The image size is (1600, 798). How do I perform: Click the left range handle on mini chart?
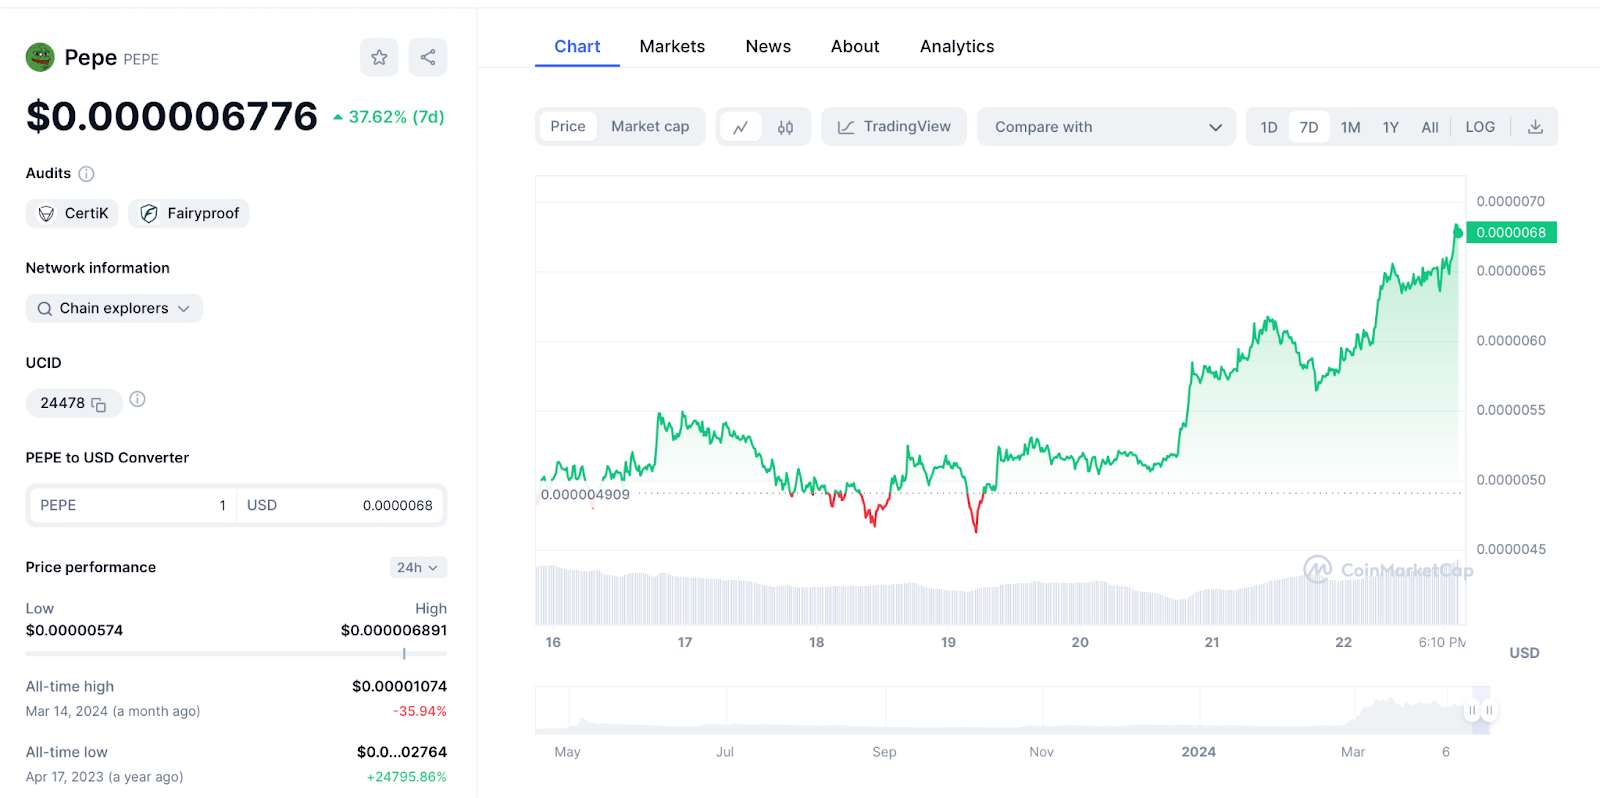click(1472, 711)
